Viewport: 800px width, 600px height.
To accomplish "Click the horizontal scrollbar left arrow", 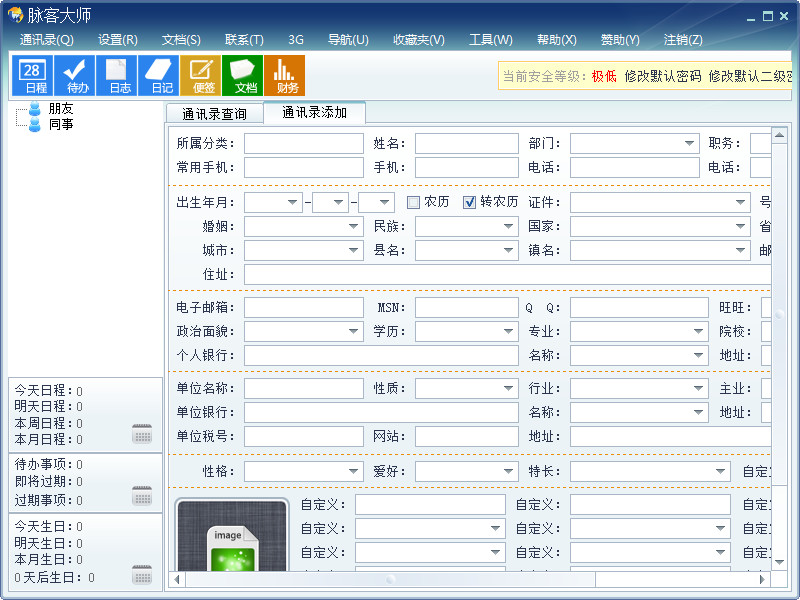I will pyautogui.click(x=177, y=580).
